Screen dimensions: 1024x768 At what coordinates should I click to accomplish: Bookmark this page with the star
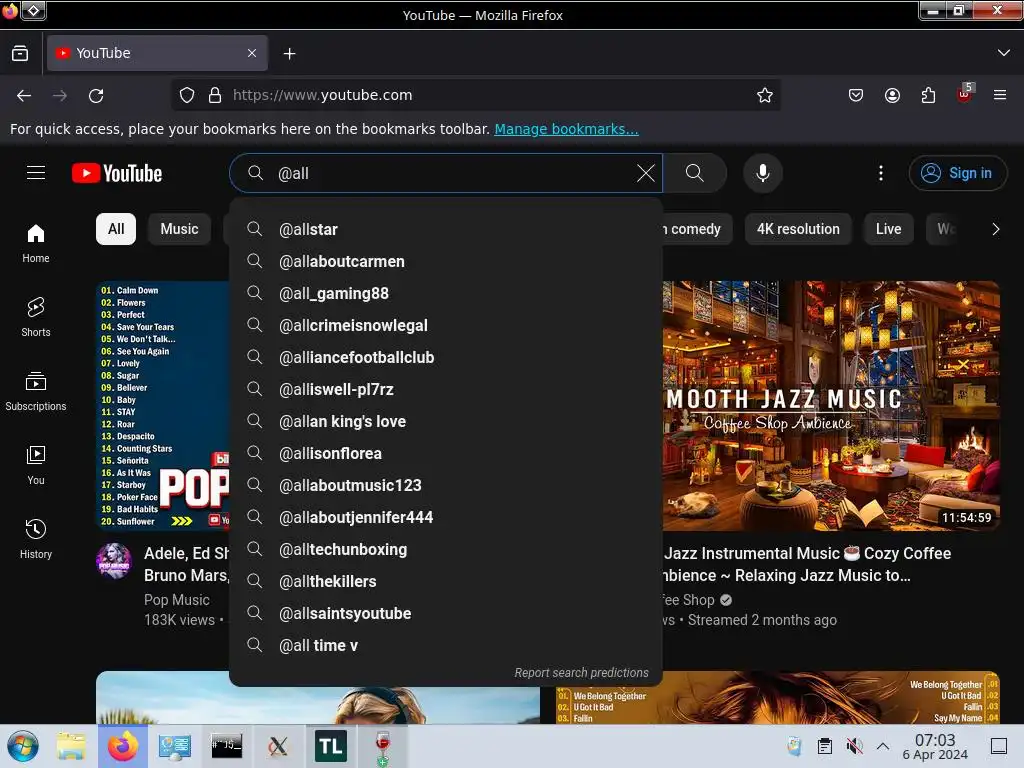click(x=765, y=95)
